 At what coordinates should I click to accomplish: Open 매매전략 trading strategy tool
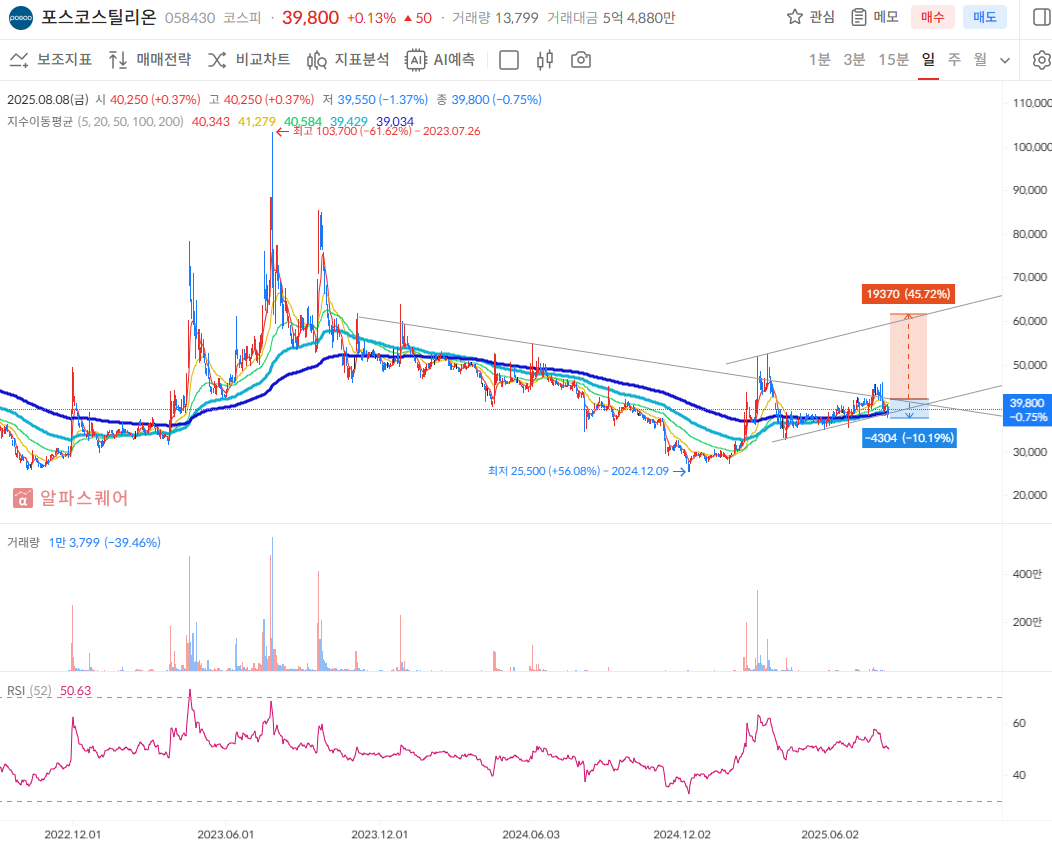point(150,60)
